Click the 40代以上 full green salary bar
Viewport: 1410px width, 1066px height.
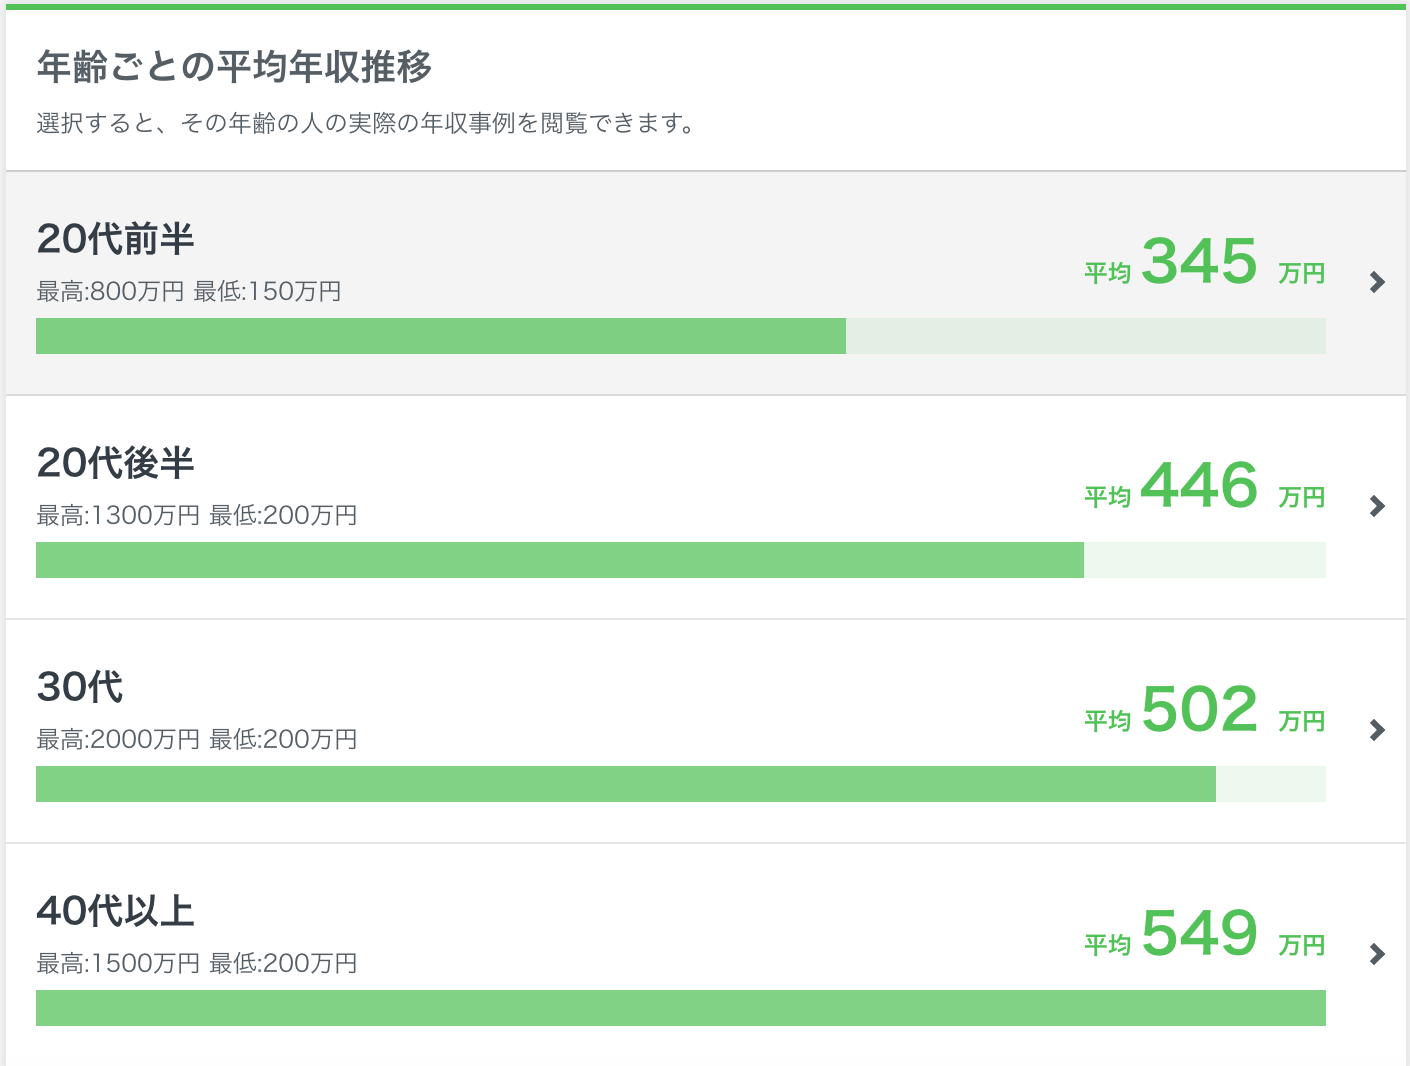coord(680,1008)
